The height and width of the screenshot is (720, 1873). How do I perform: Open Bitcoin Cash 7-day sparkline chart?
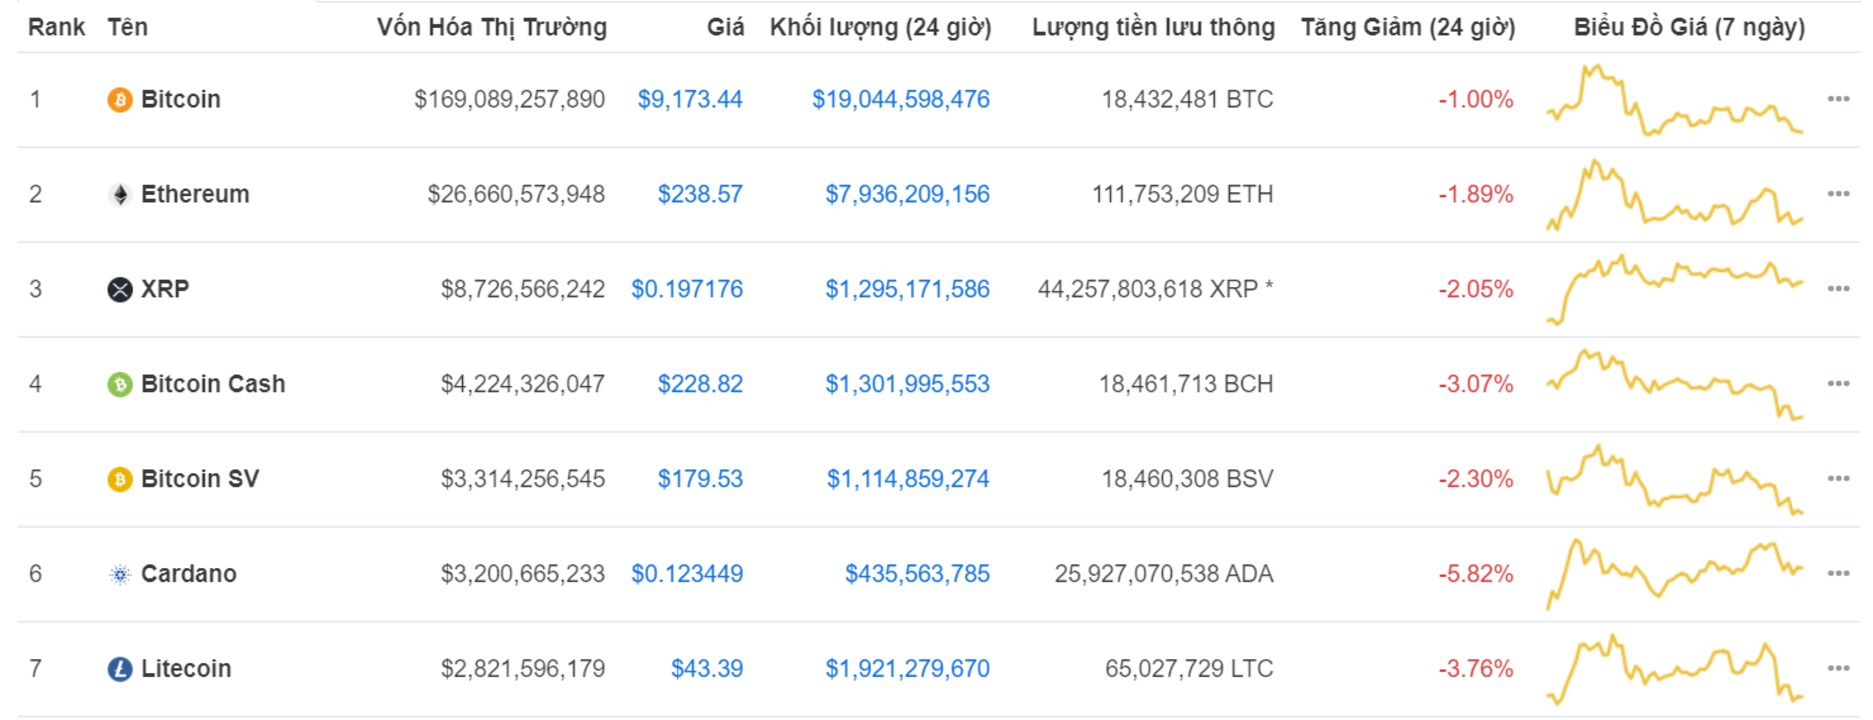1675,385
